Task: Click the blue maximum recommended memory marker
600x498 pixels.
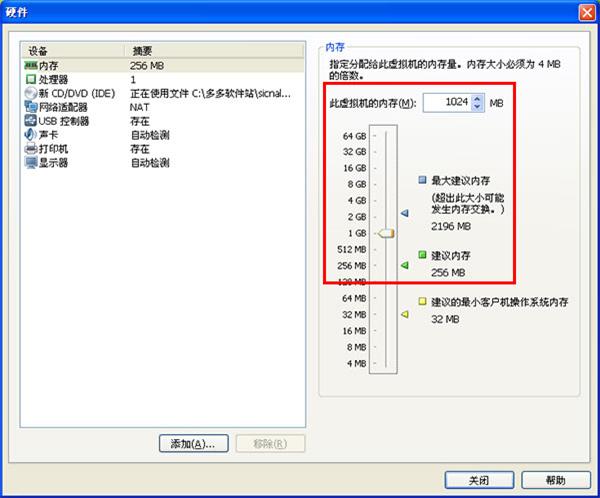Action: click(404, 213)
